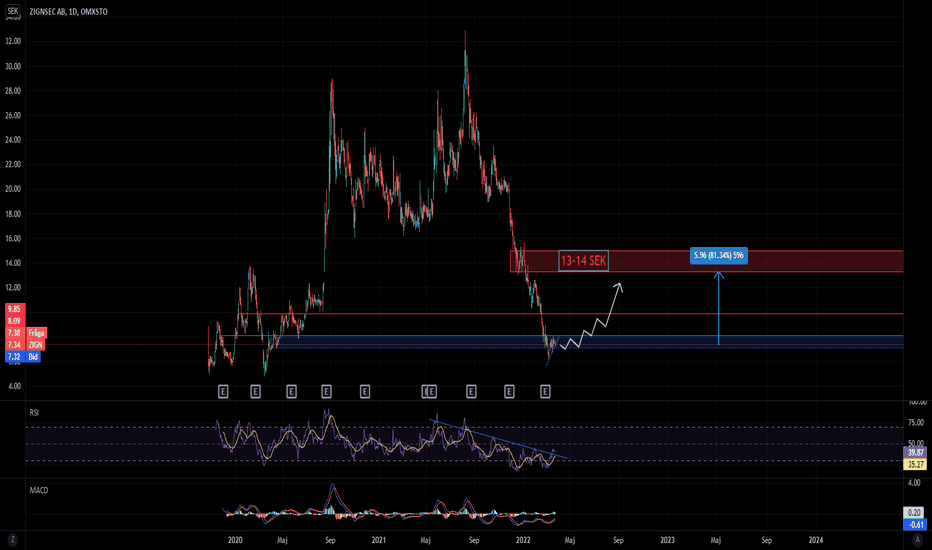Click the 4.00 price axis label
Screen dimensions: 932x550
[x=15, y=386]
